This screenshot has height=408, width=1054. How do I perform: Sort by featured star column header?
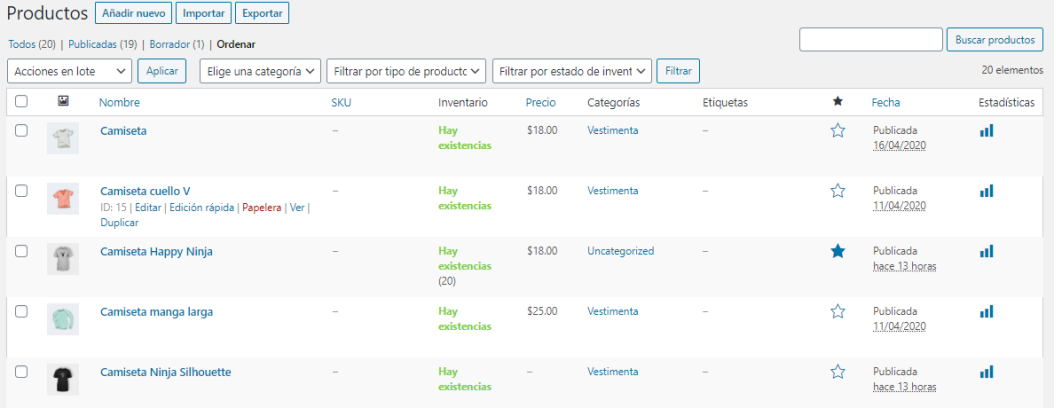coord(838,102)
